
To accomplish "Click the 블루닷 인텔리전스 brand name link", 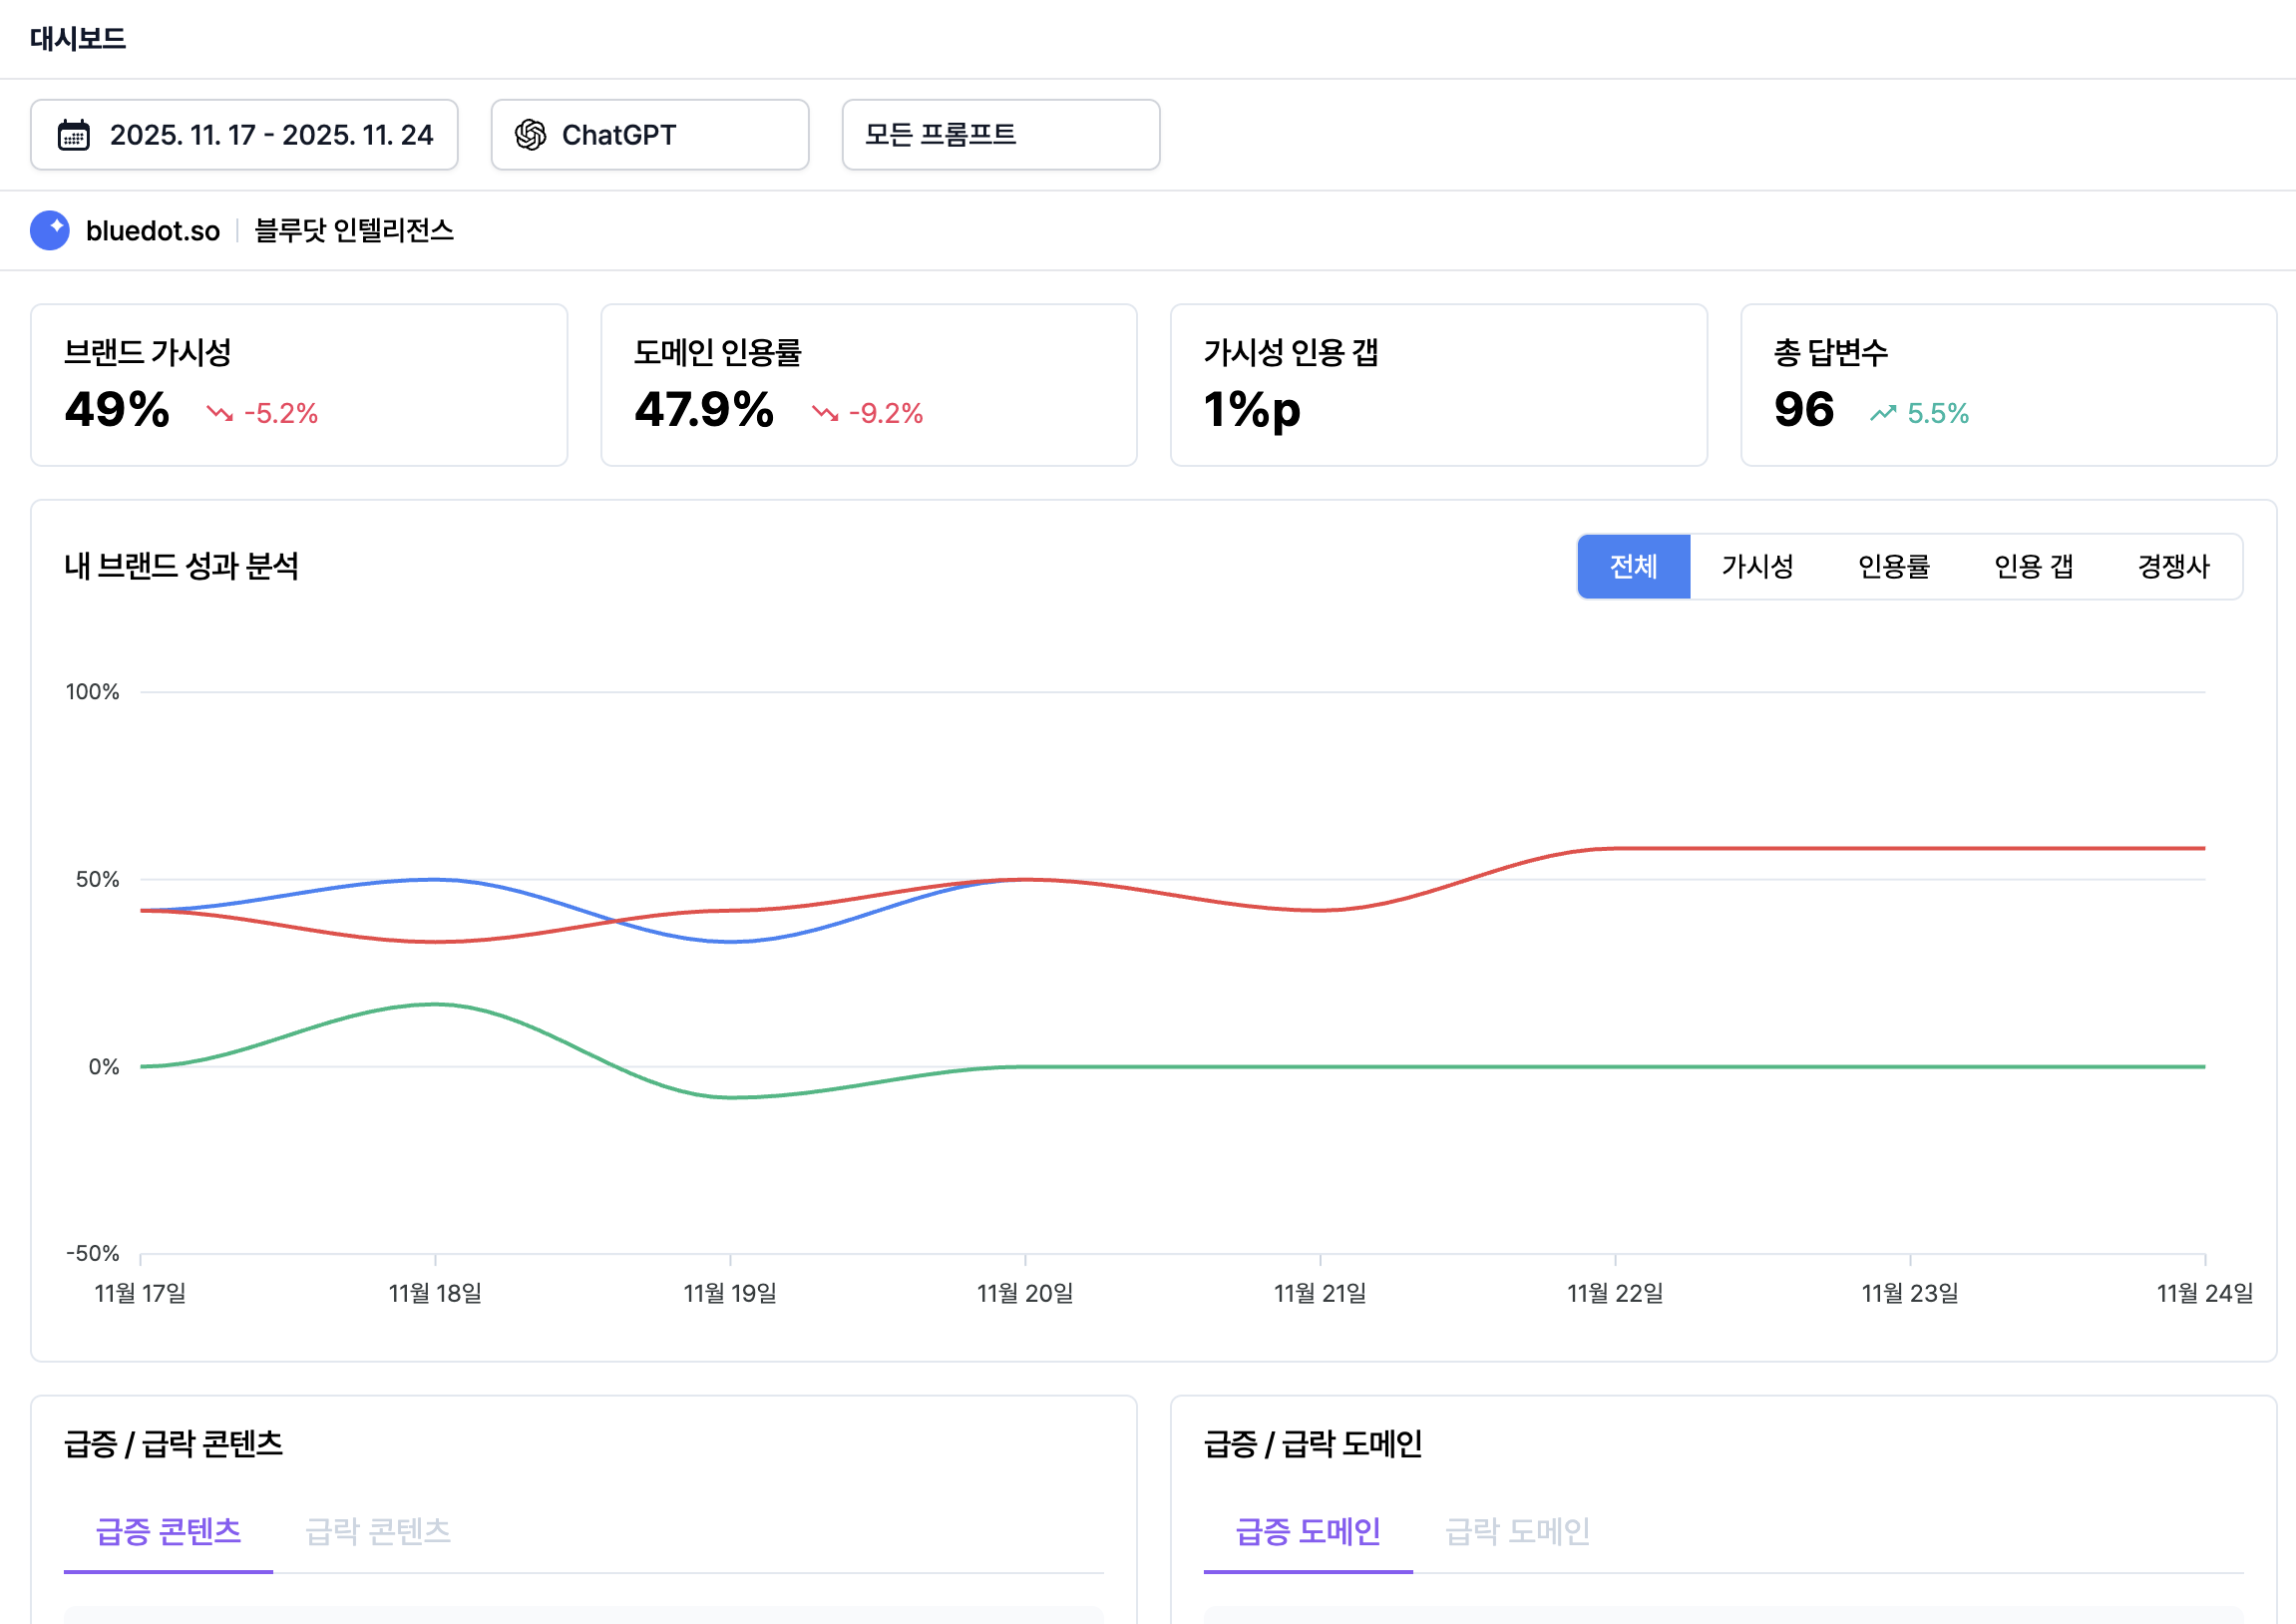I will pos(354,231).
